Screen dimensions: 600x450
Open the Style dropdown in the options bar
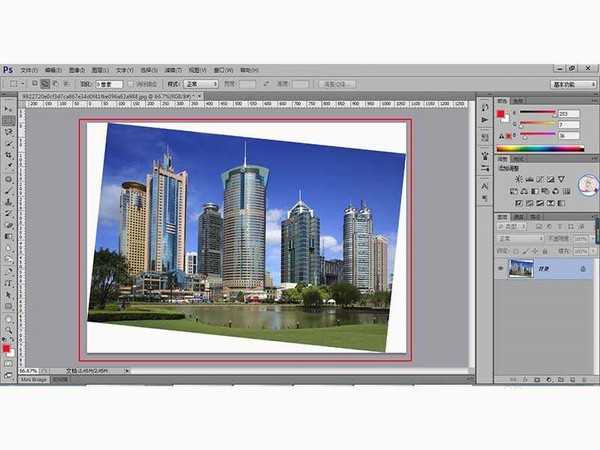pos(200,84)
